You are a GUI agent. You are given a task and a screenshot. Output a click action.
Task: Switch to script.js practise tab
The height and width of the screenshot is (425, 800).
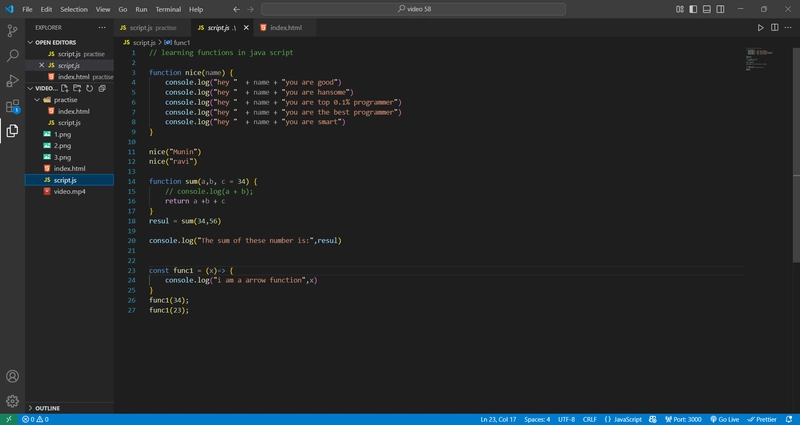pyautogui.click(x=153, y=28)
